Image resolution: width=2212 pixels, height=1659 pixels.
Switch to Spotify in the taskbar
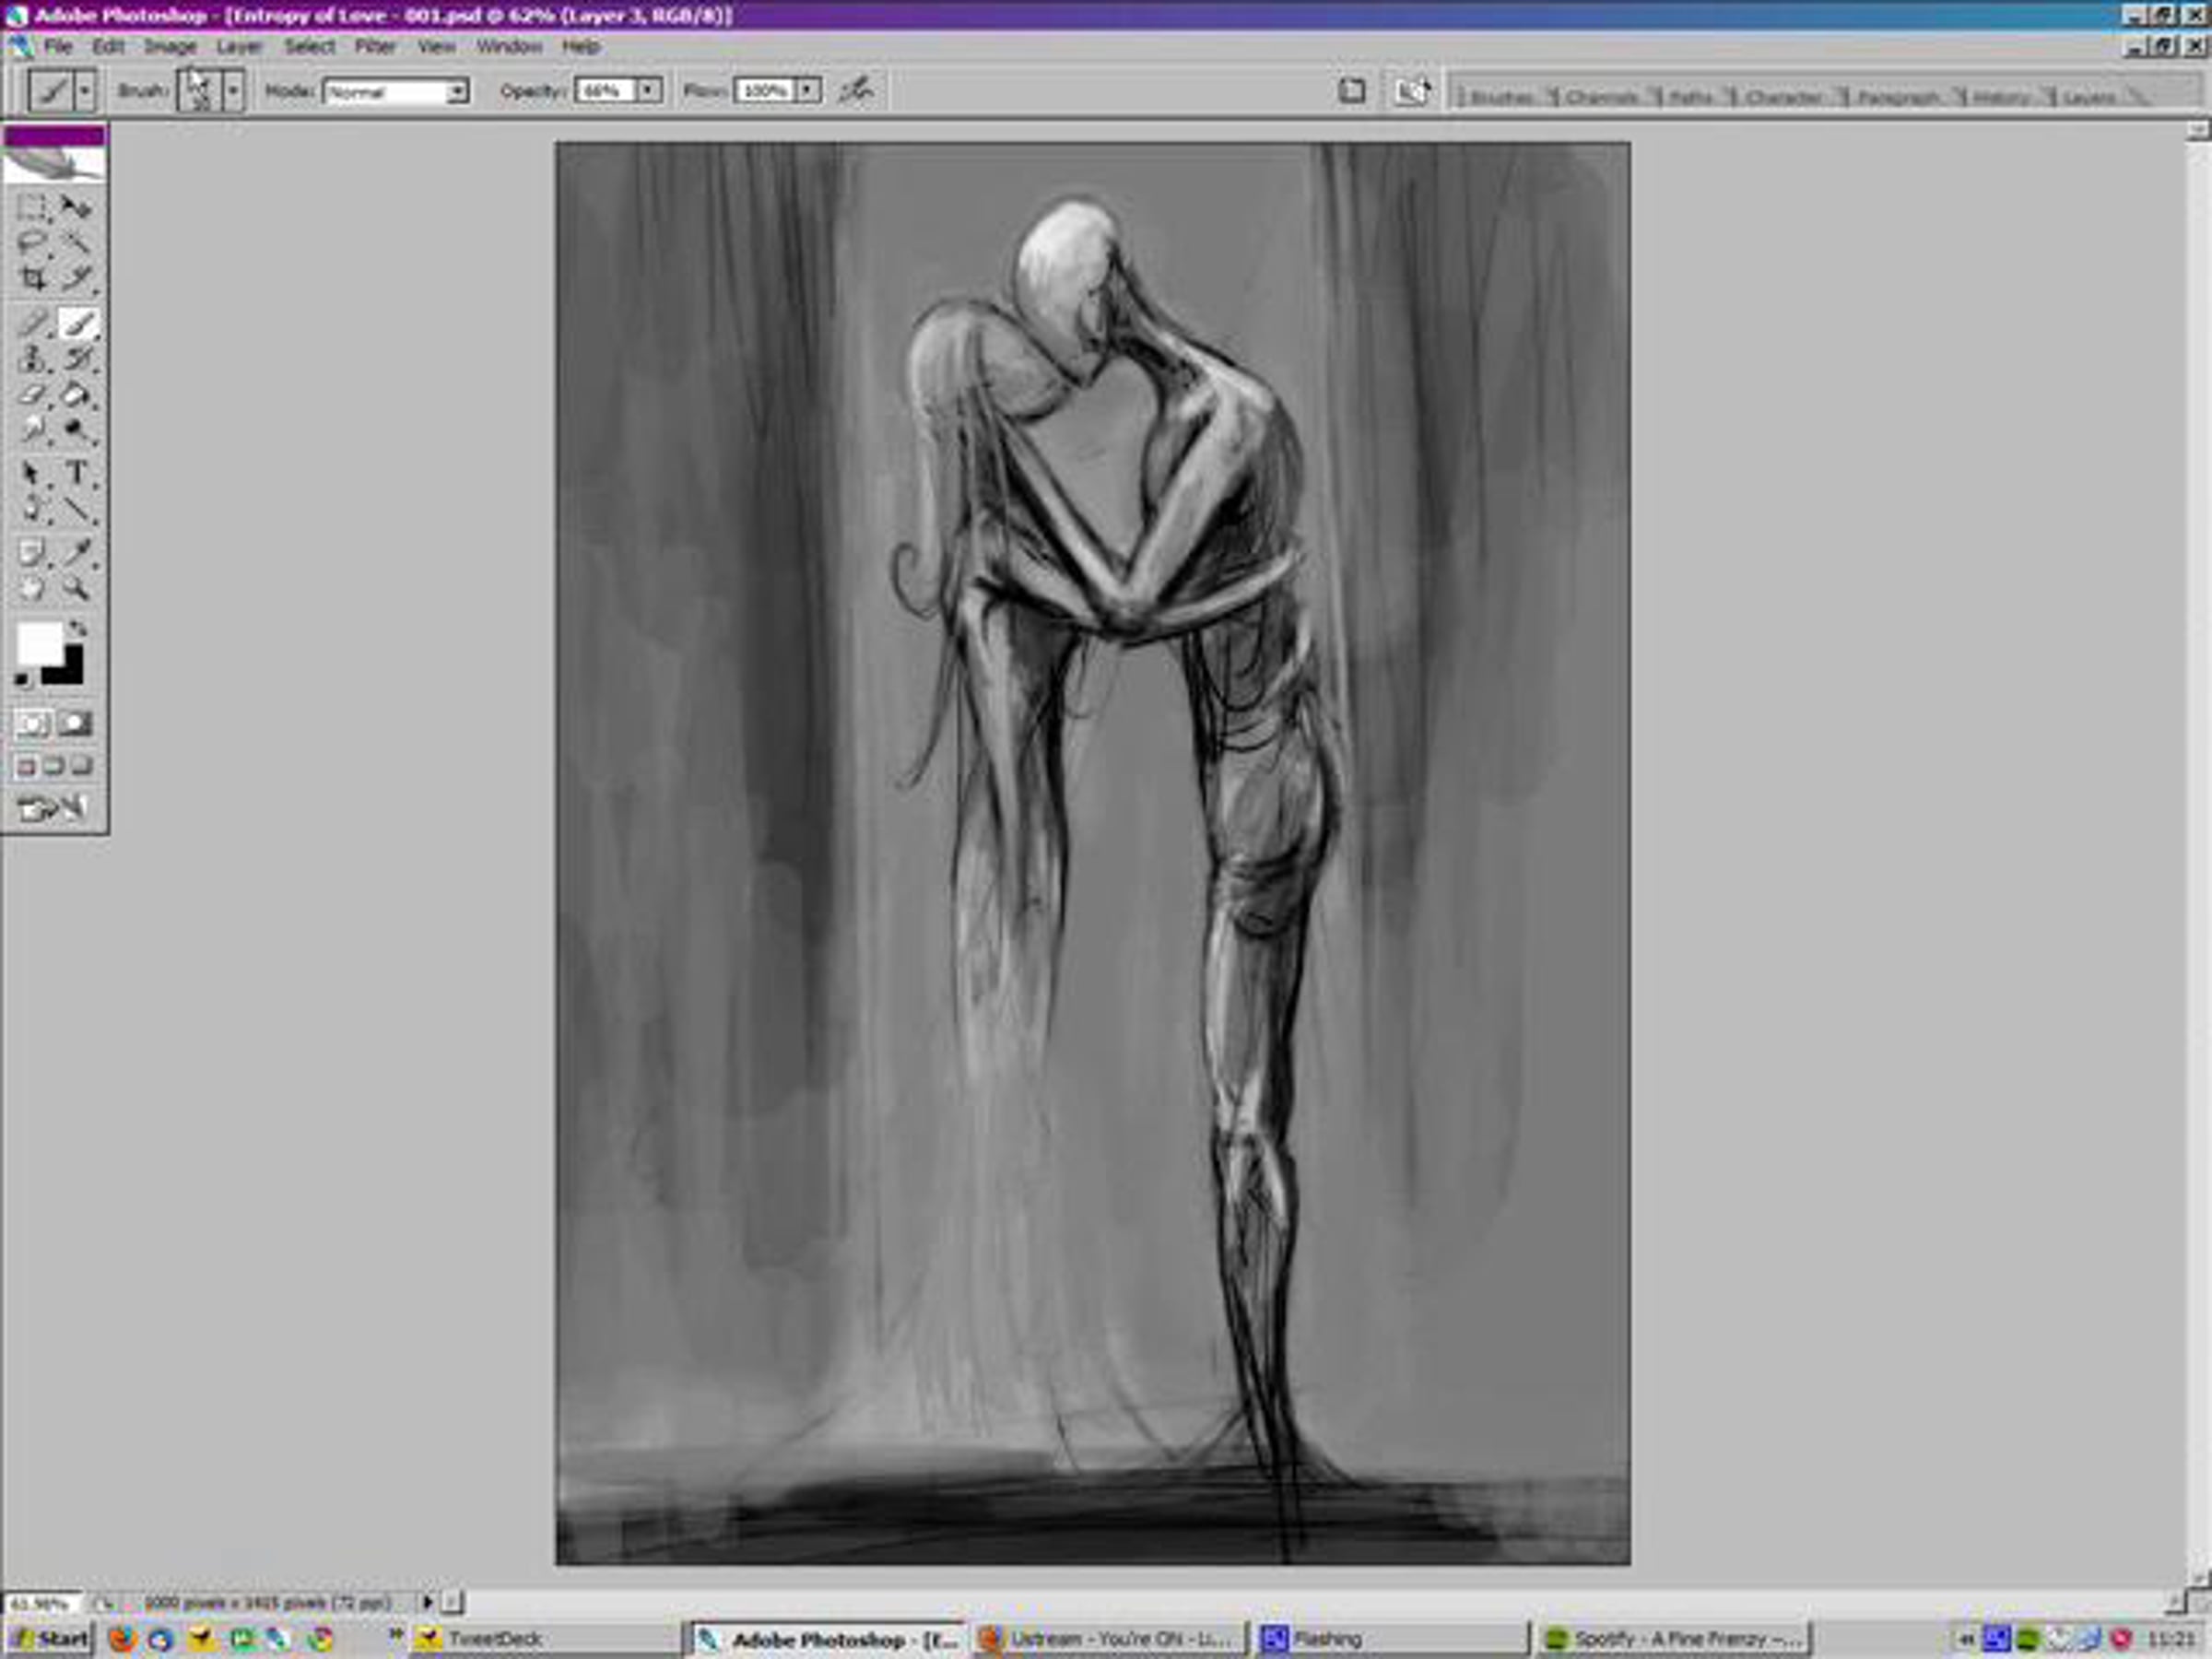pos(1675,1638)
